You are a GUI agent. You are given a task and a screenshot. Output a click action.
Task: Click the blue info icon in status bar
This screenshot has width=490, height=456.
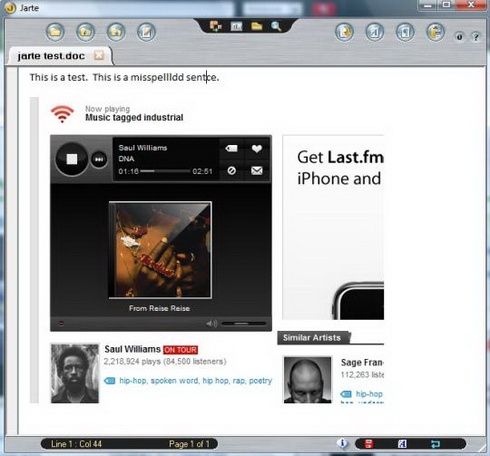[x=342, y=443]
